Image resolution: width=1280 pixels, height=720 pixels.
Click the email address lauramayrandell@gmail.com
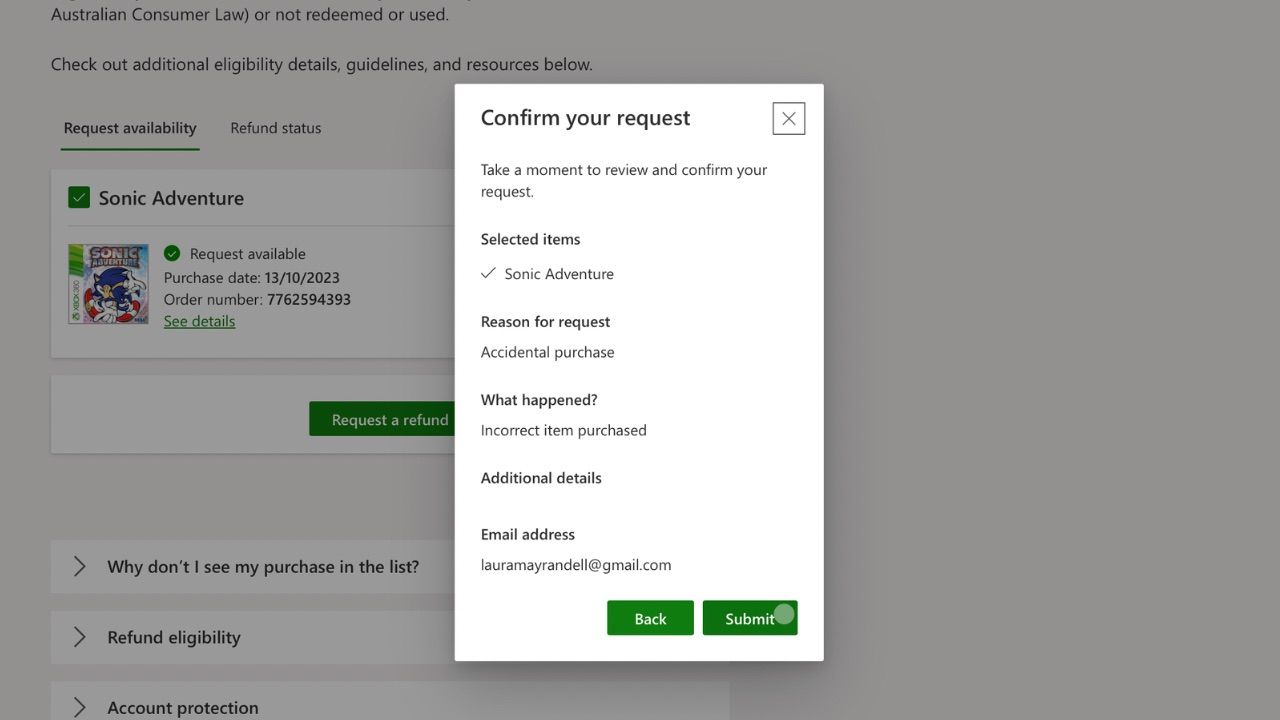tap(576, 565)
